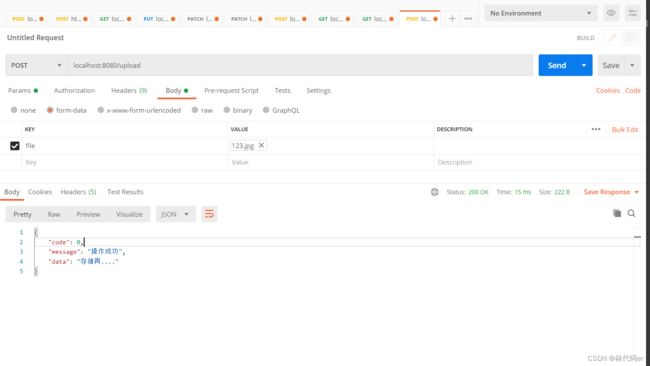Image resolution: width=650 pixels, height=366 pixels.
Task: Open the JSON format dropdown
Action: pos(176,214)
